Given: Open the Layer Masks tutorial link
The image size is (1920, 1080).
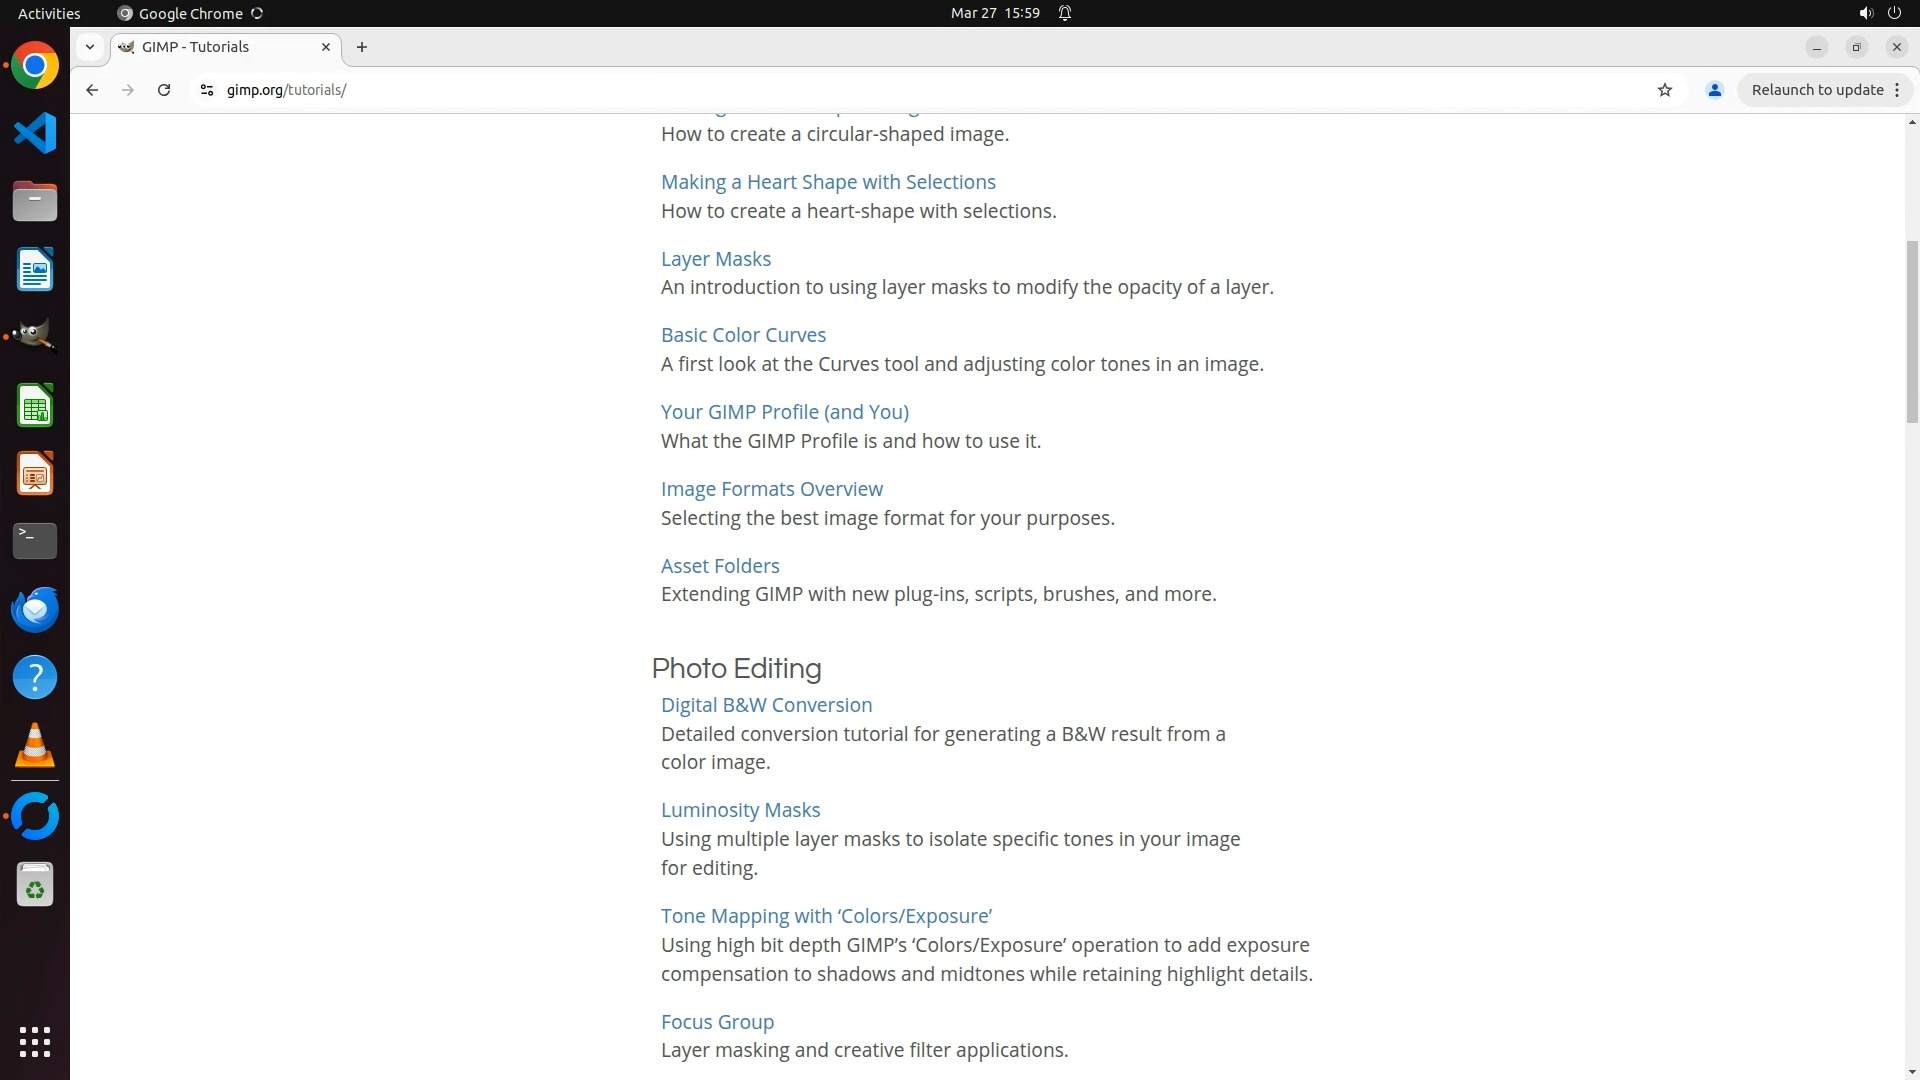Looking at the screenshot, I should (x=716, y=259).
